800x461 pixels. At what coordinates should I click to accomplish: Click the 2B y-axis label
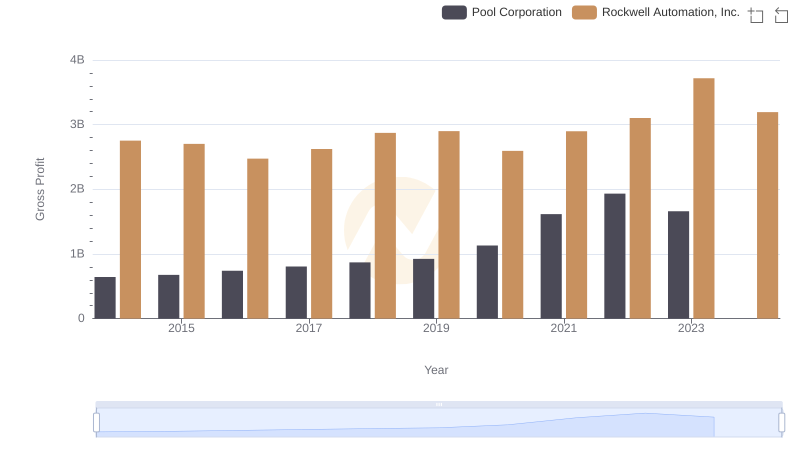pyautogui.click(x=77, y=189)
